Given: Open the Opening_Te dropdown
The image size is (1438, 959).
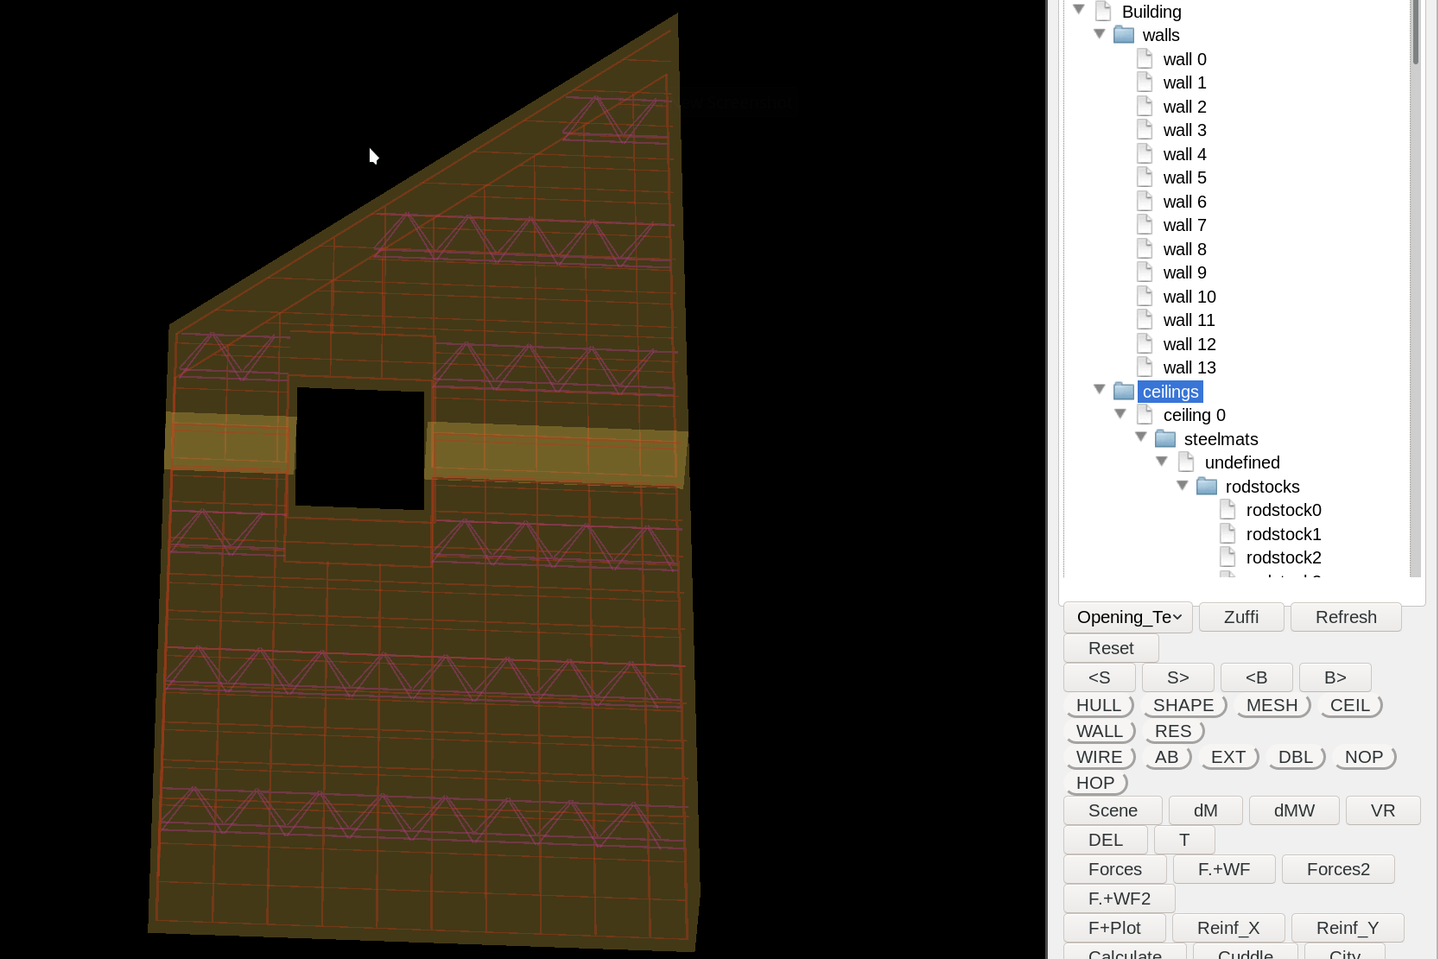Looking at the screenshot, I should tap(1128, 617).
